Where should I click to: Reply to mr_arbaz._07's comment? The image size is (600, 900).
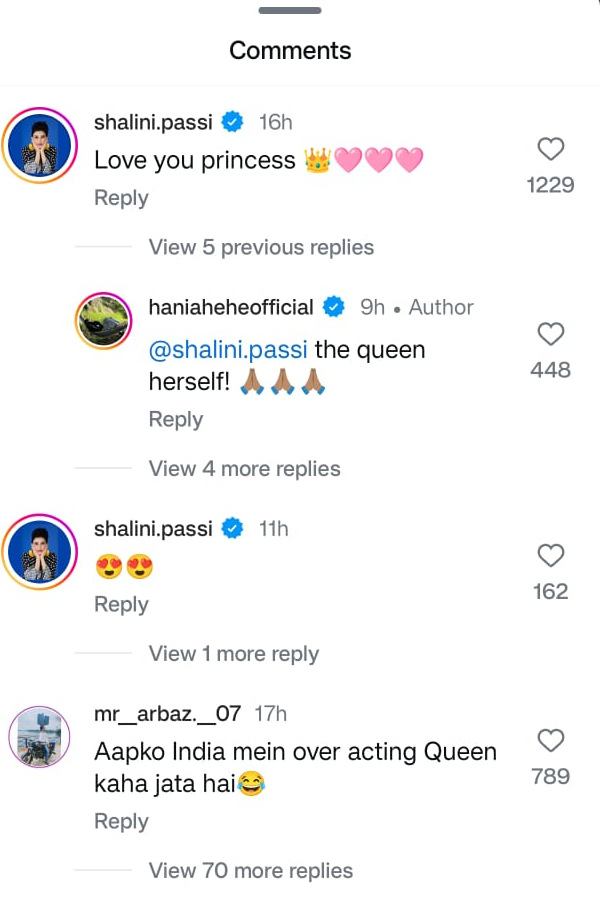[x=121, y=822]
